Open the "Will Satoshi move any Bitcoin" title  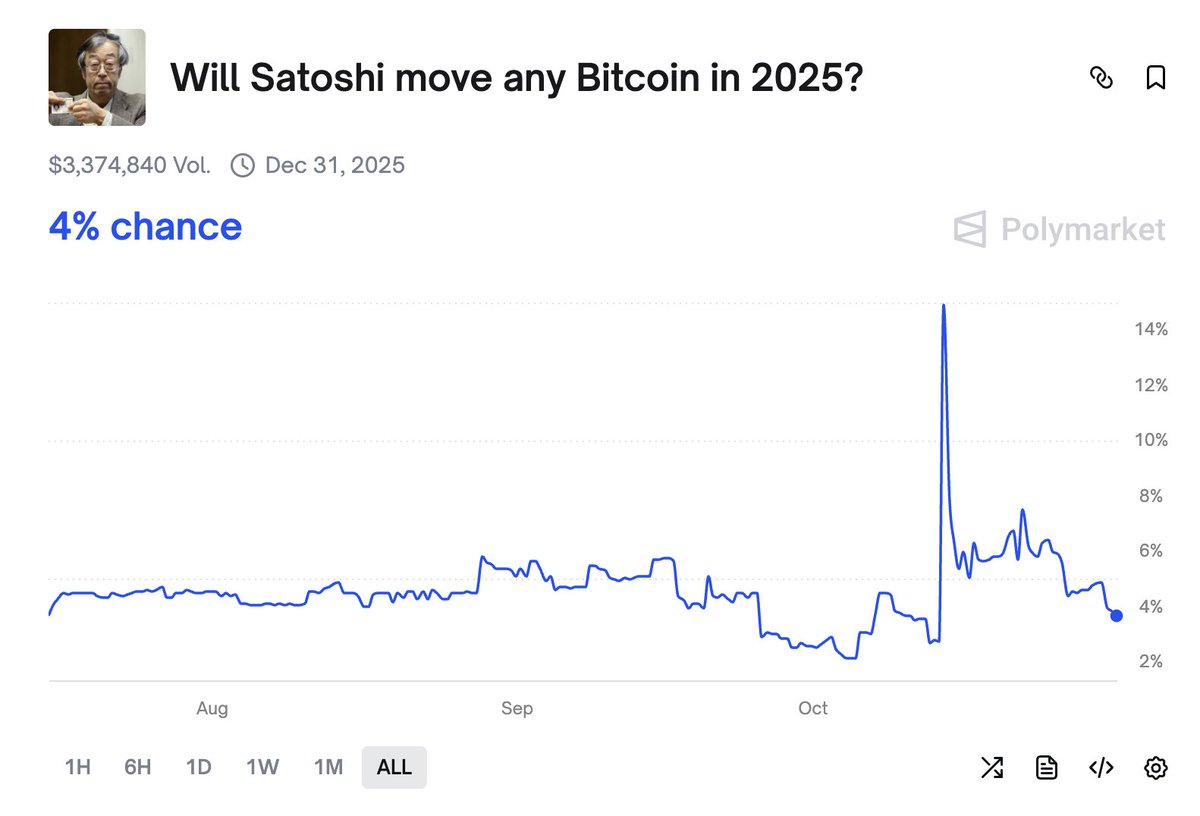pyautogui.click(x=516, y=78)
